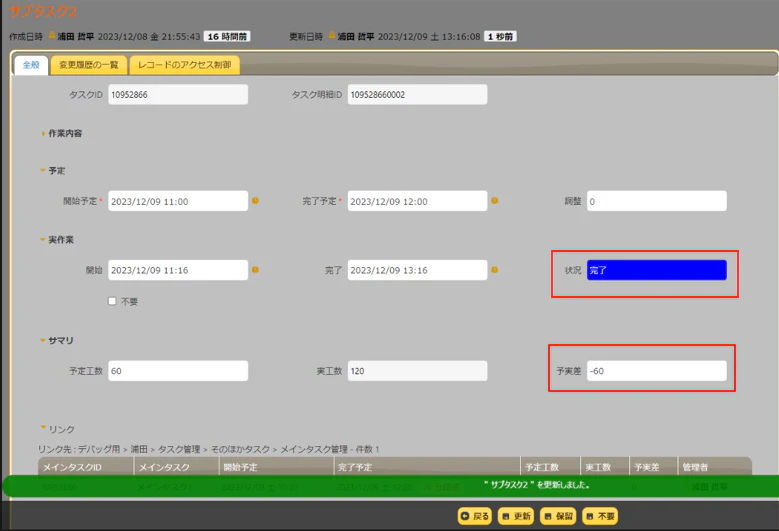Click the 更新 button
Viewport: 779px width, 531px height.
(x=516, y=516)
